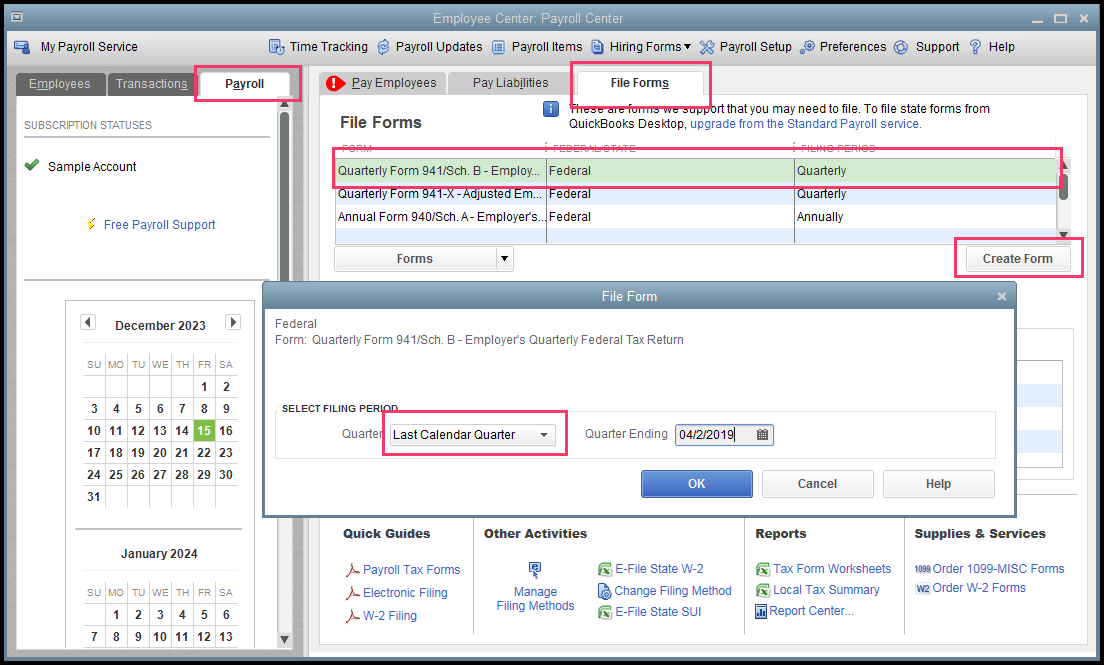Switch to the Employees tab
Viewport: 1104px width, 665px height.
coord(60,84)
